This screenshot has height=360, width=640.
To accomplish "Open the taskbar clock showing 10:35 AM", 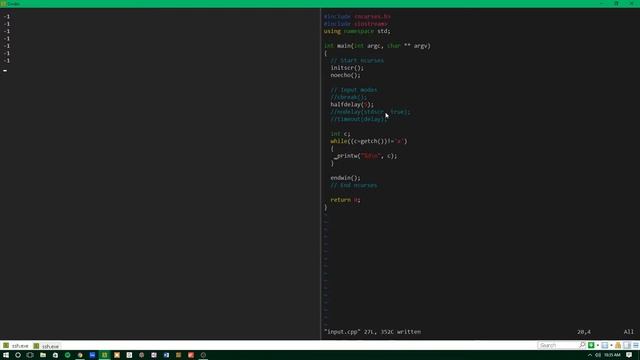I will click(x=612, y=355).
